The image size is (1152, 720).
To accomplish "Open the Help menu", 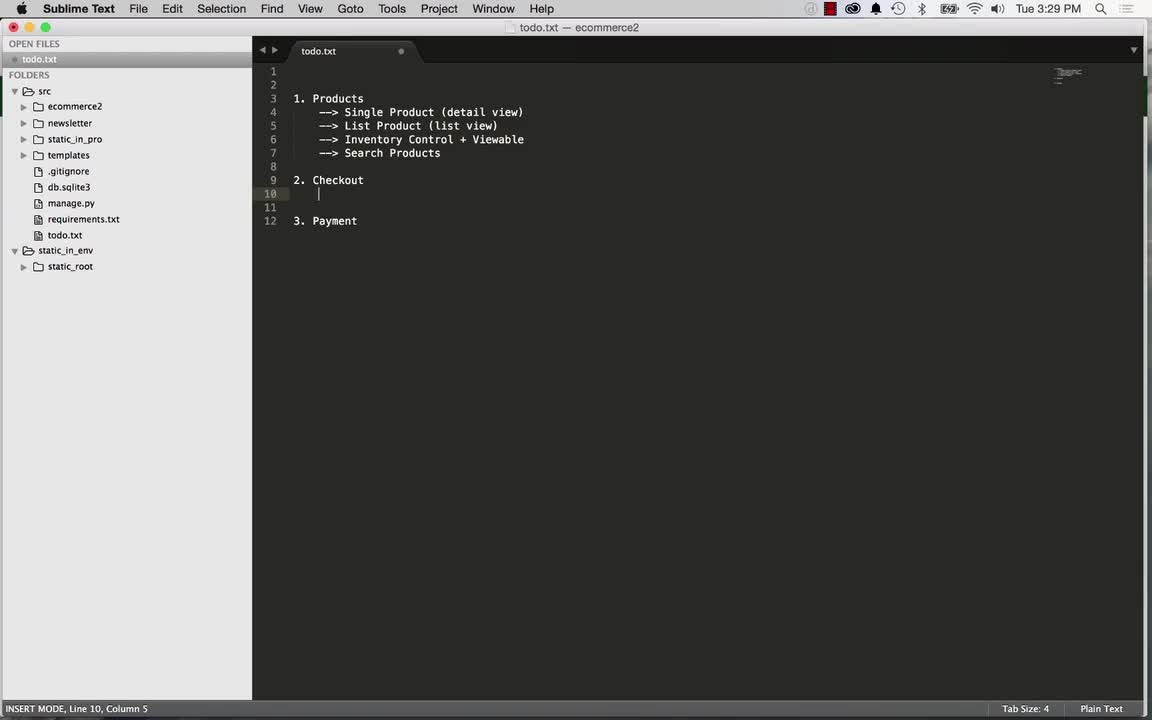I will coord(541,9).
